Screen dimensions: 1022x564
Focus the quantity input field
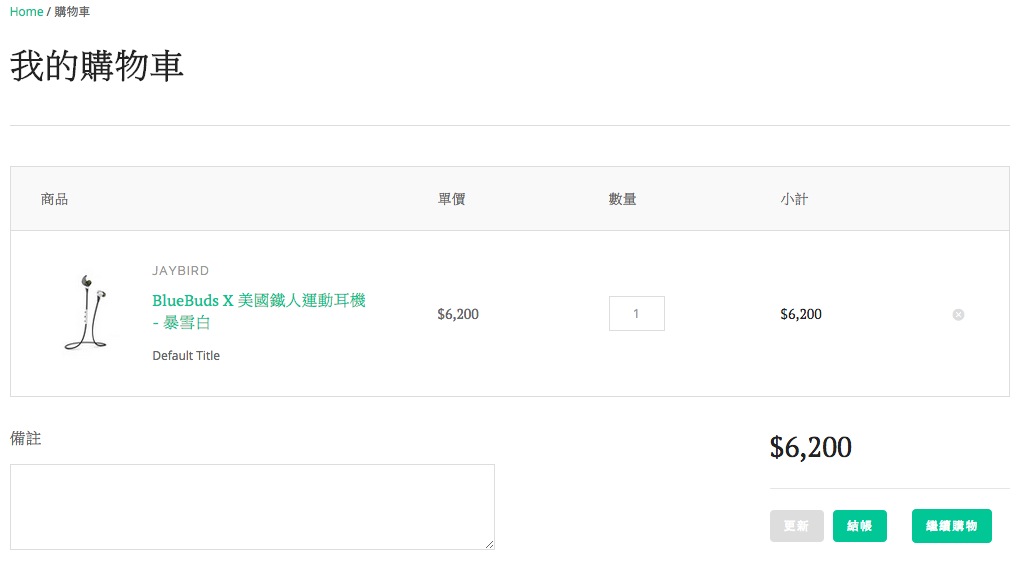tap(637, 314)
